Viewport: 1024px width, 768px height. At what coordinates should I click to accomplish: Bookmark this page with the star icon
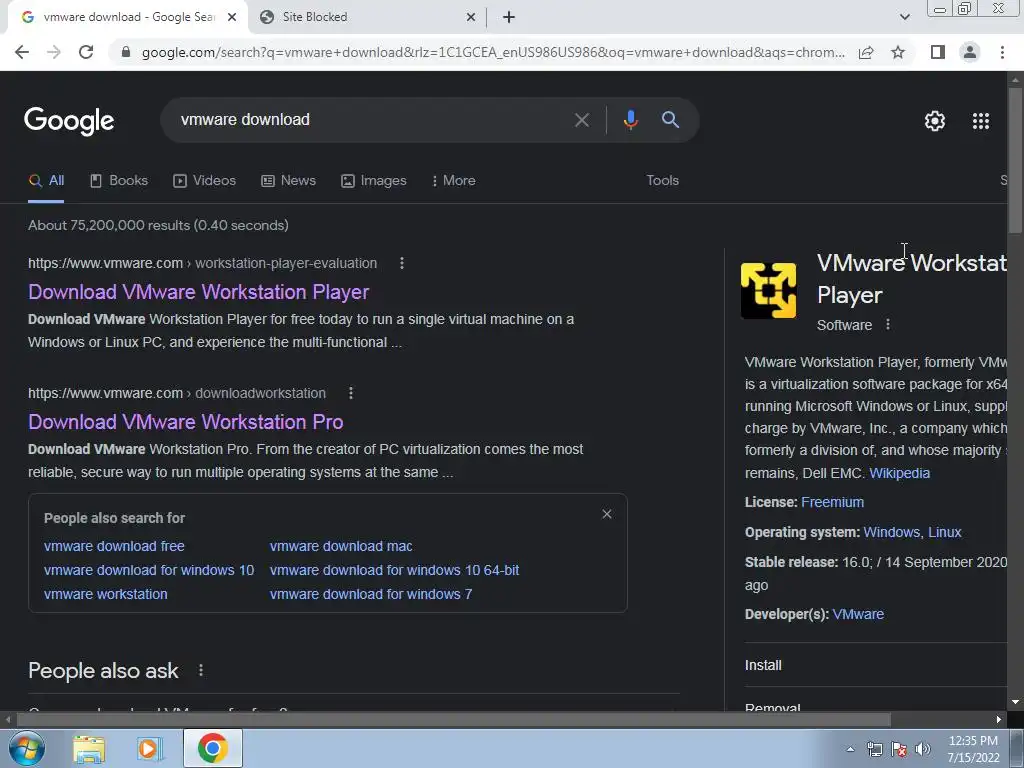coord(898,52)
